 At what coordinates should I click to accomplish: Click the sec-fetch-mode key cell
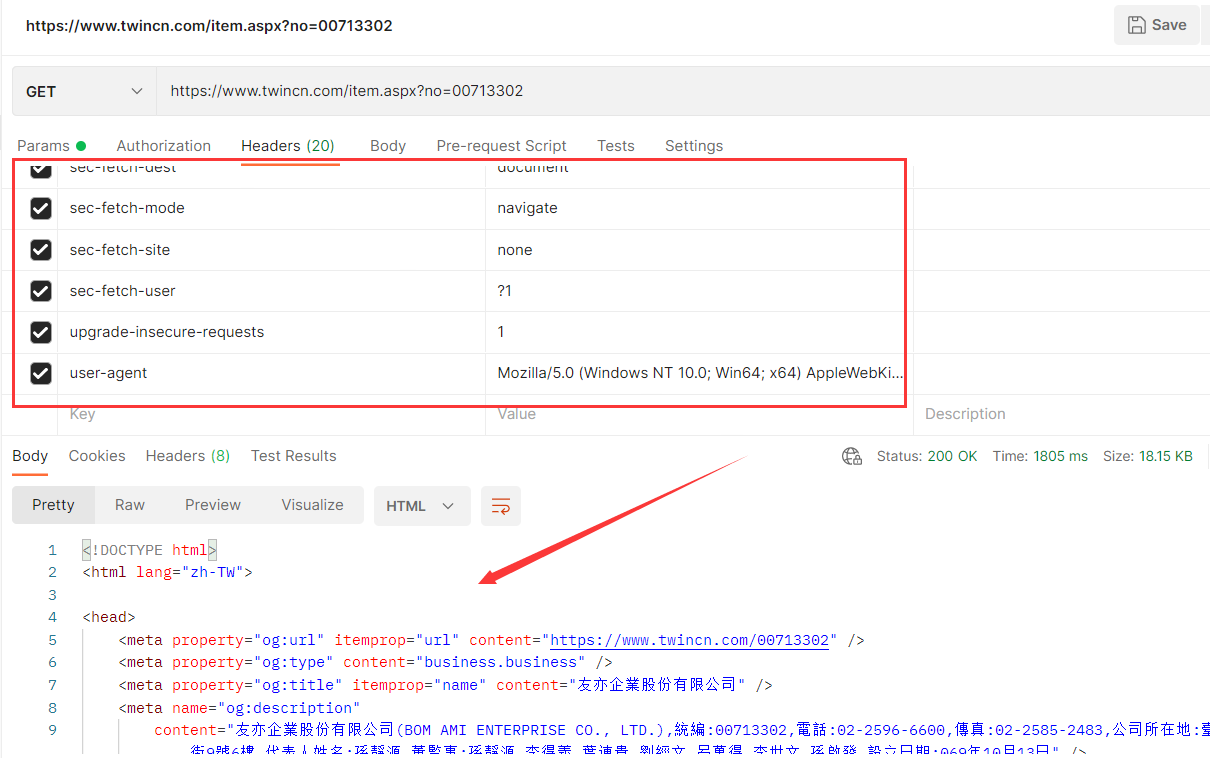(271, 208)
